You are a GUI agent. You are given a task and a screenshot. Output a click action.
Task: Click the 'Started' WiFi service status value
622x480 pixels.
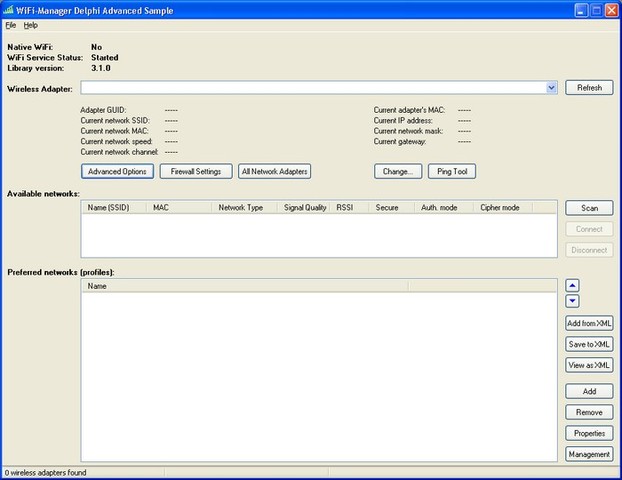pos(105,58)
